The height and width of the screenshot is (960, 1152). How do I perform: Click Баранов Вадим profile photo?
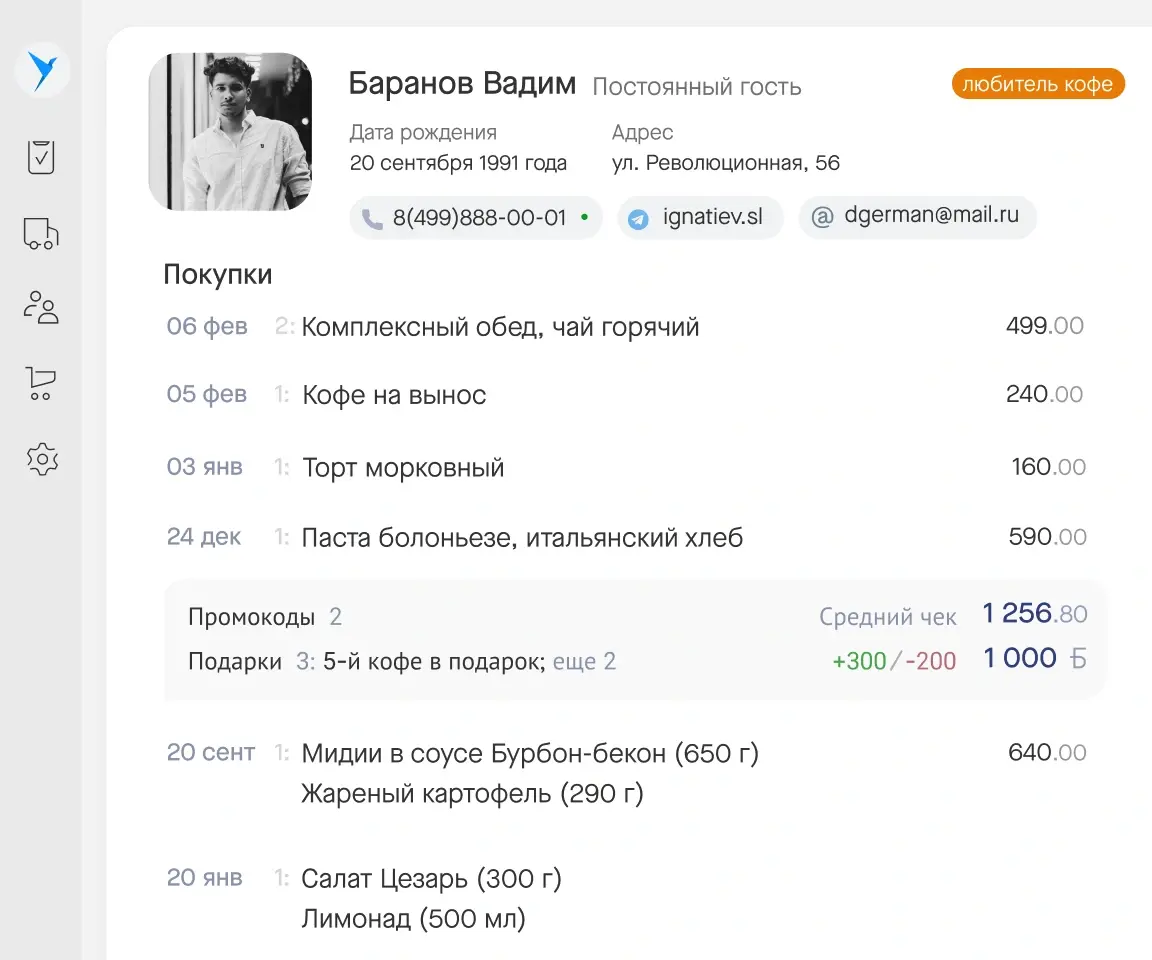(230, 132)
